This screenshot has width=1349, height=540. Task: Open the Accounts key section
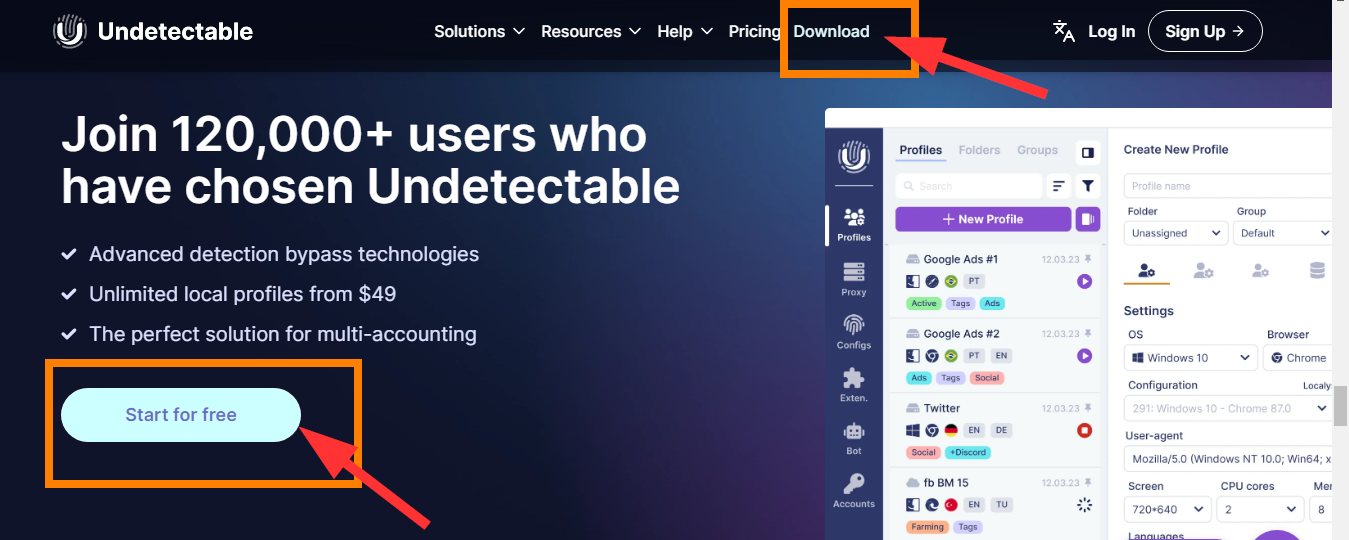(x=854, y=491)
